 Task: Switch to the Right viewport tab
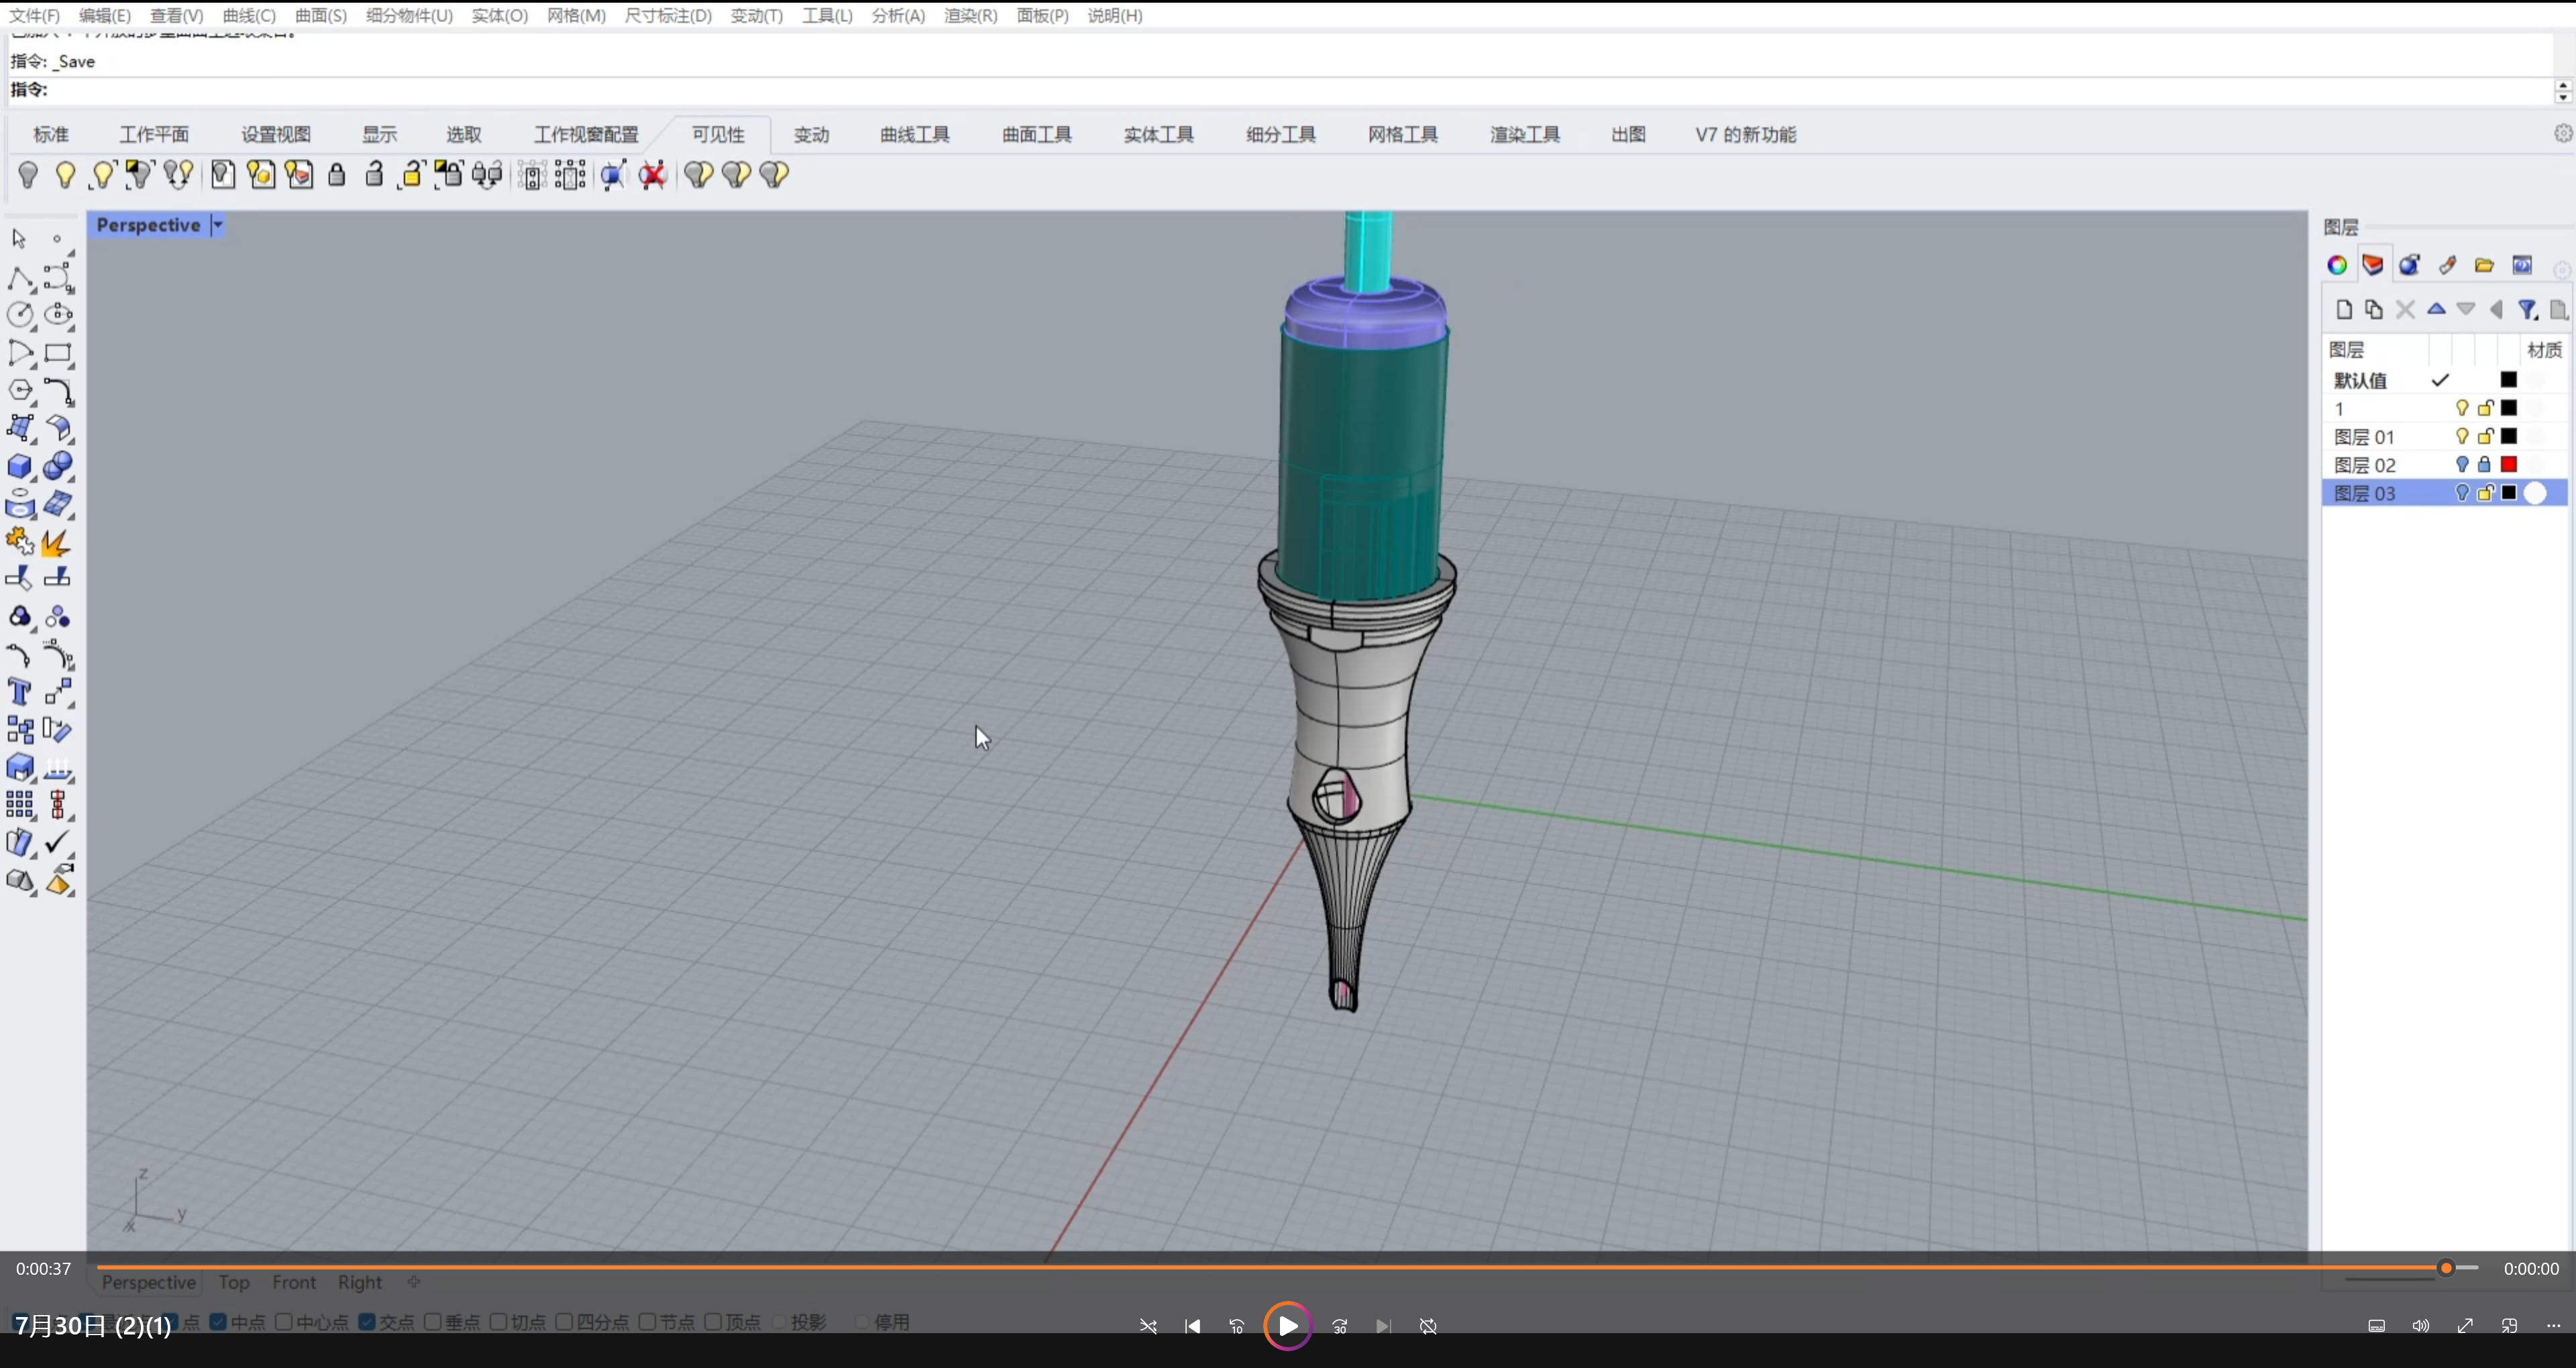click(x=360, y=1282)
